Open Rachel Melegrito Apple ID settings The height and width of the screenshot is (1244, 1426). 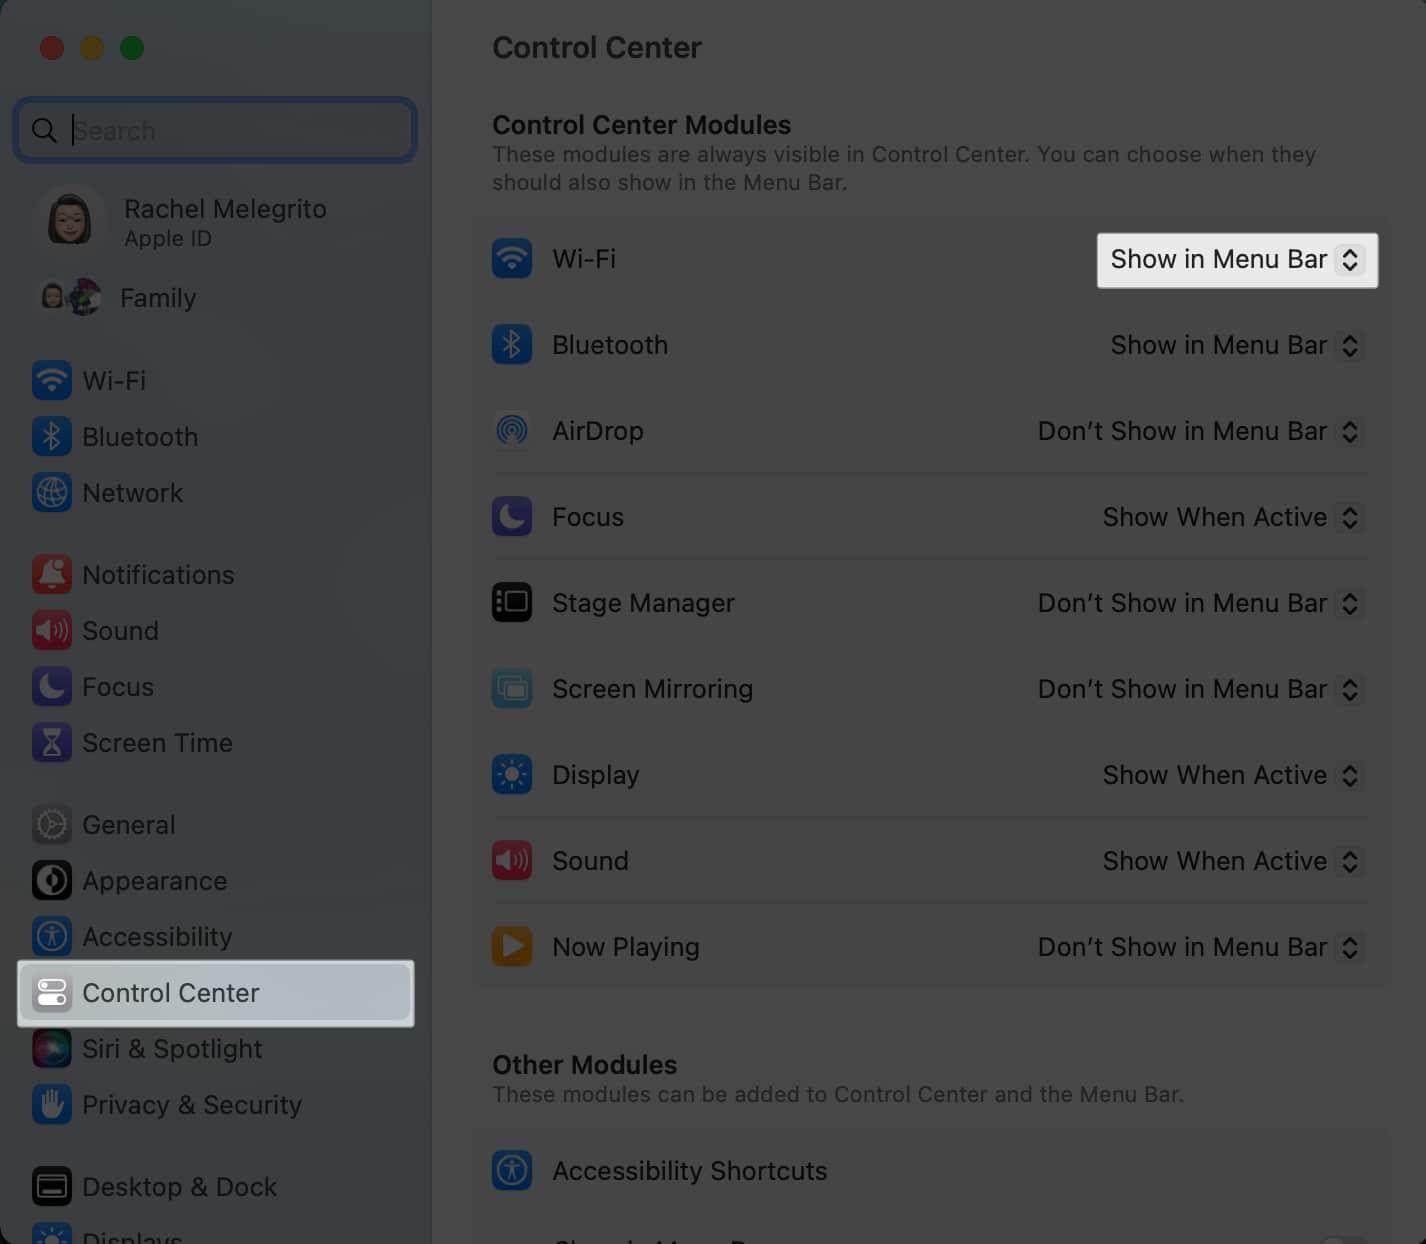[x=216, y=221]
